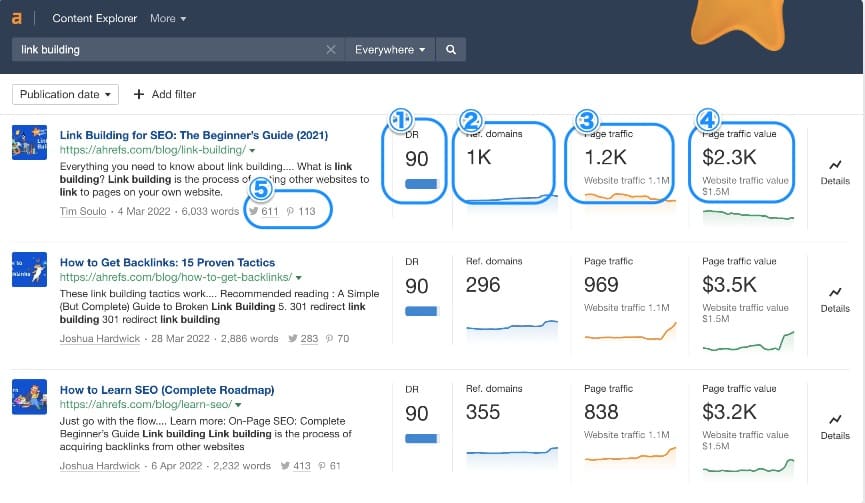Click Twitter icon next to 283 shares
The width and height of the screenshot is (865, 503).
[x=293, y=338]
